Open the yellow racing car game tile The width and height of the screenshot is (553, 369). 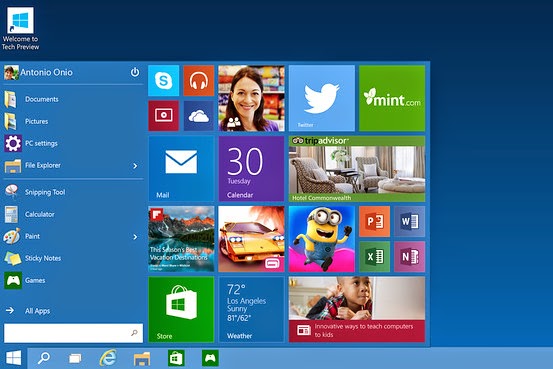click(x=251, y=239)
